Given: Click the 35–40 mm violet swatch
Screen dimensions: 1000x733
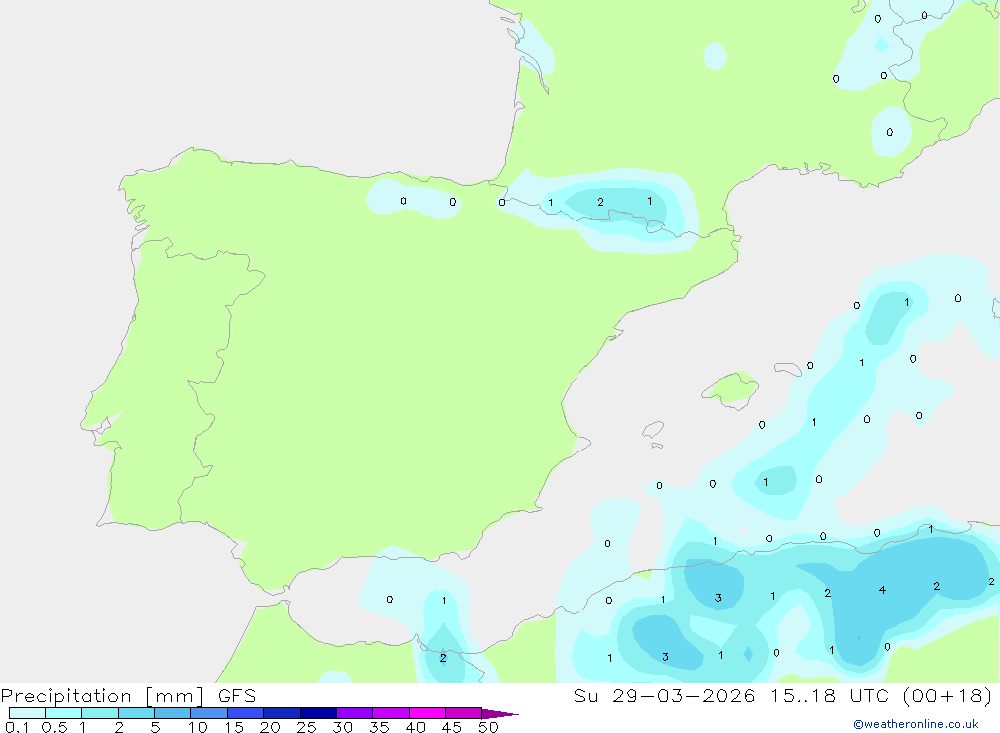Looking at the screenshot, I should 391,713.
